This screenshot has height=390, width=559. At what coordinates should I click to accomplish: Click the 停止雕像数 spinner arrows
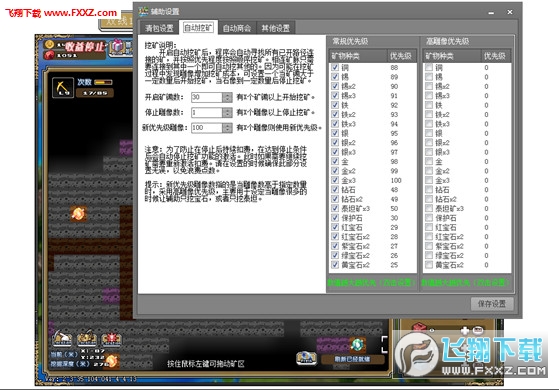[x=227, y=113]
